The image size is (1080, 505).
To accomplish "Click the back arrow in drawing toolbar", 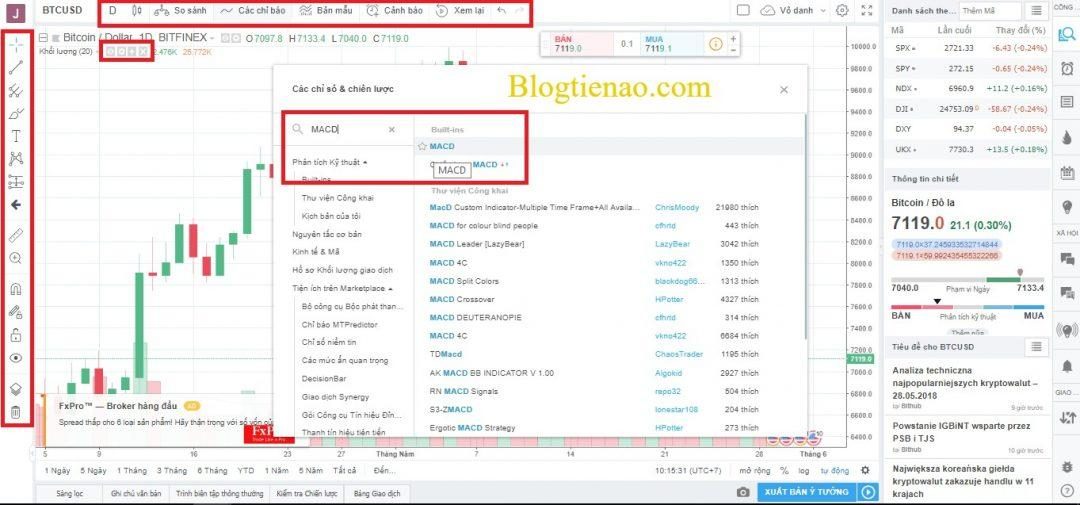I will coord(16,205).
